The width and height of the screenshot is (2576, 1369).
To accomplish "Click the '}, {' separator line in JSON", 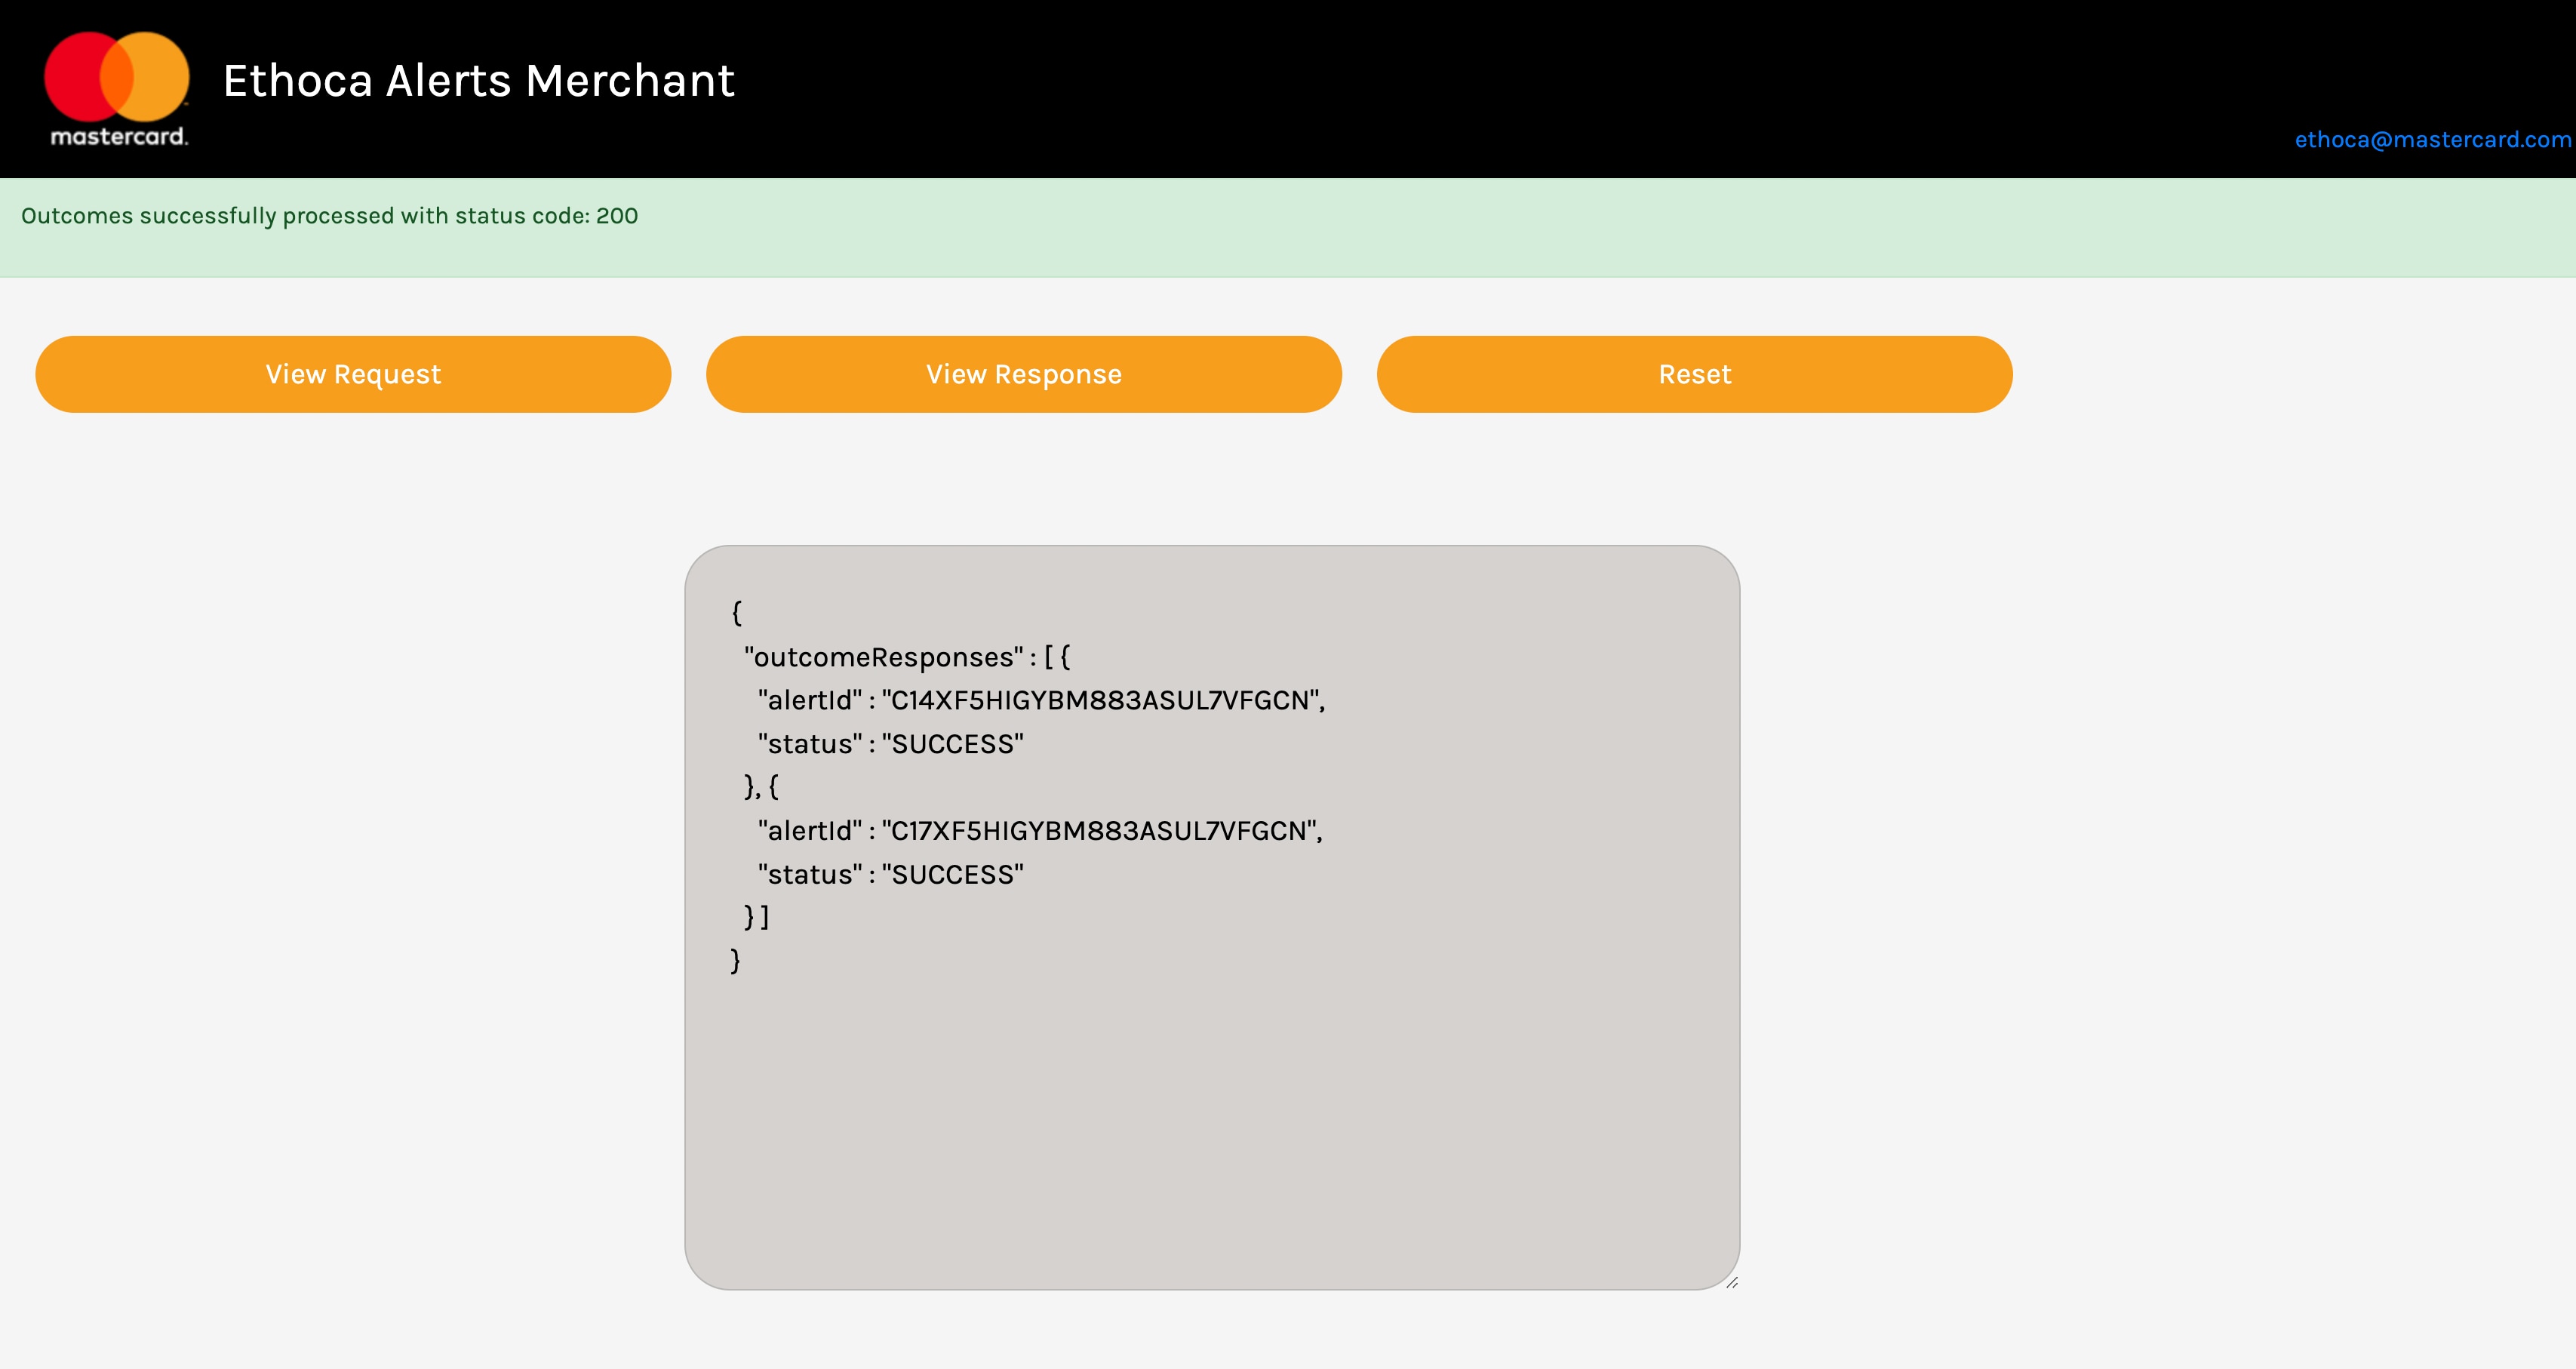I will (x=760, y=787).
